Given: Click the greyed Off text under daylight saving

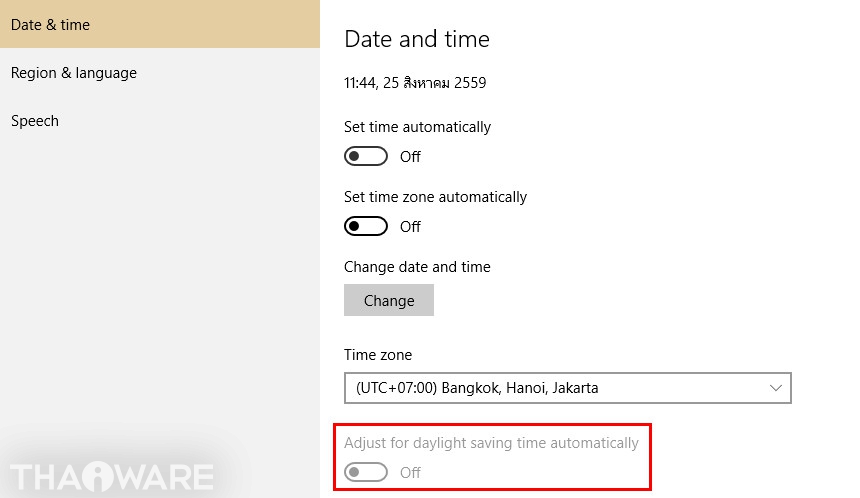Looking at the screenshot, I should (x=410, y=472).
